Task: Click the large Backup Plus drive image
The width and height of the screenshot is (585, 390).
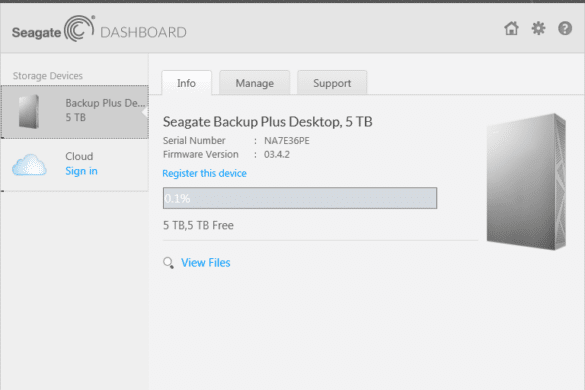Action: click(526, 182)
